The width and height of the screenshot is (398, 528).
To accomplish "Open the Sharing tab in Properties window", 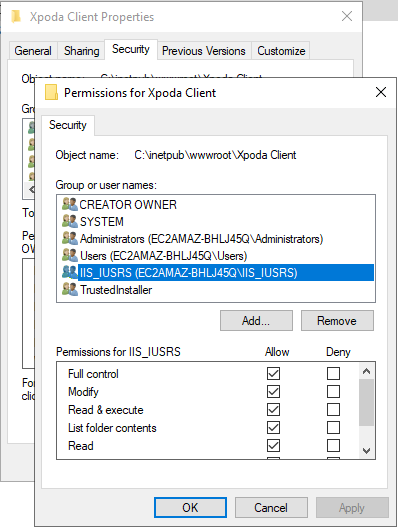I will 81,51.
